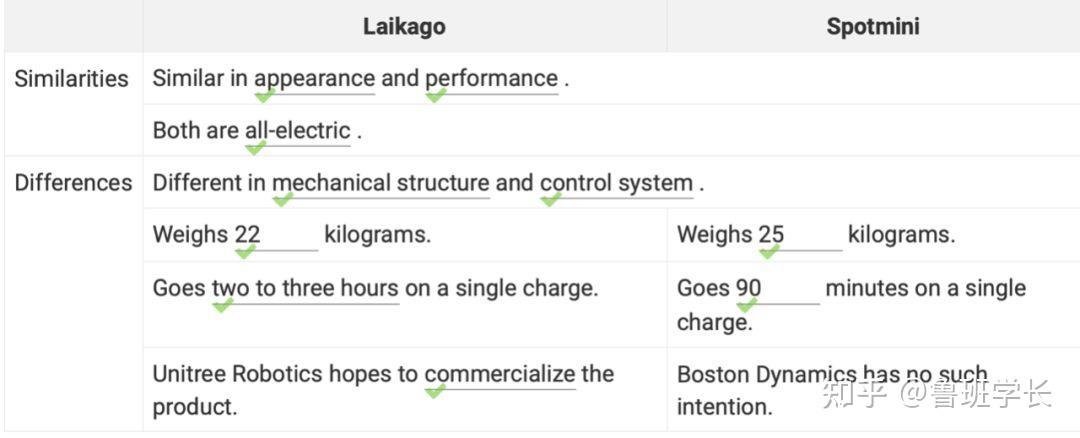The width and height of the screenshot is (1080, 438).
Task: Click the Similarities row label
Action: click(x=72, y=79)
